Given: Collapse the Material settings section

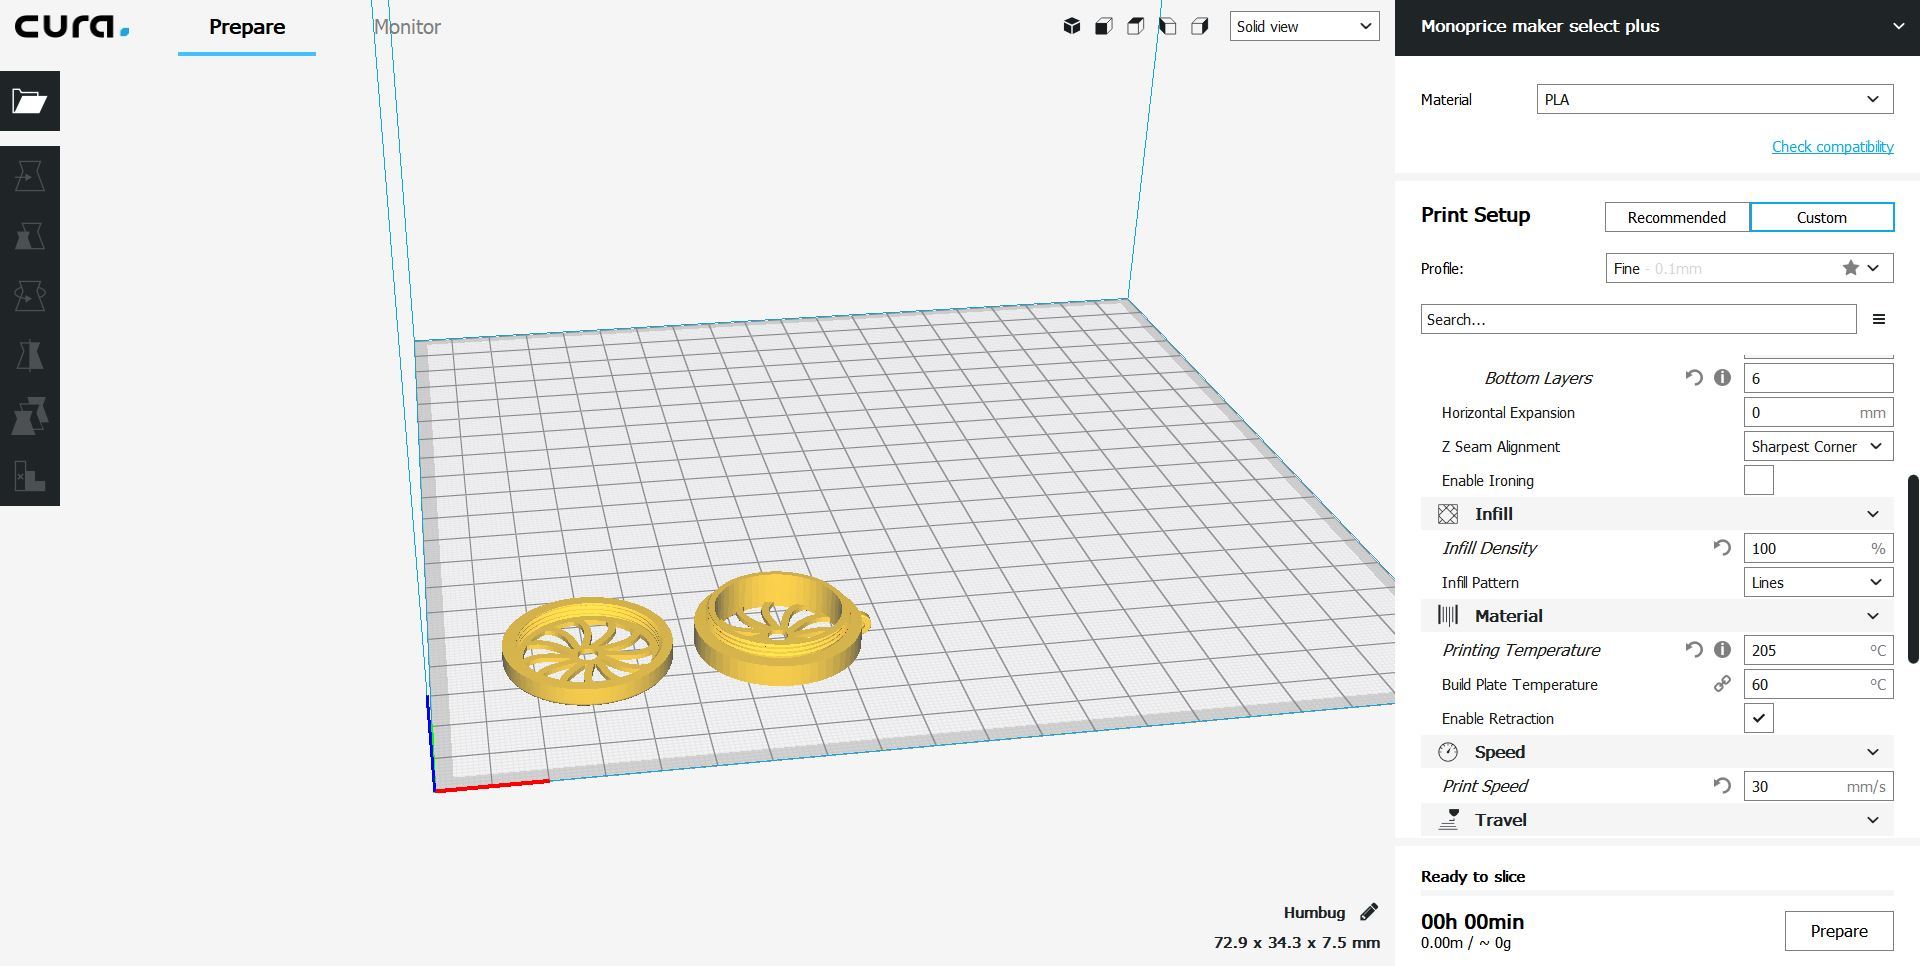Looking at the screenshot, I should point(1657,616).
